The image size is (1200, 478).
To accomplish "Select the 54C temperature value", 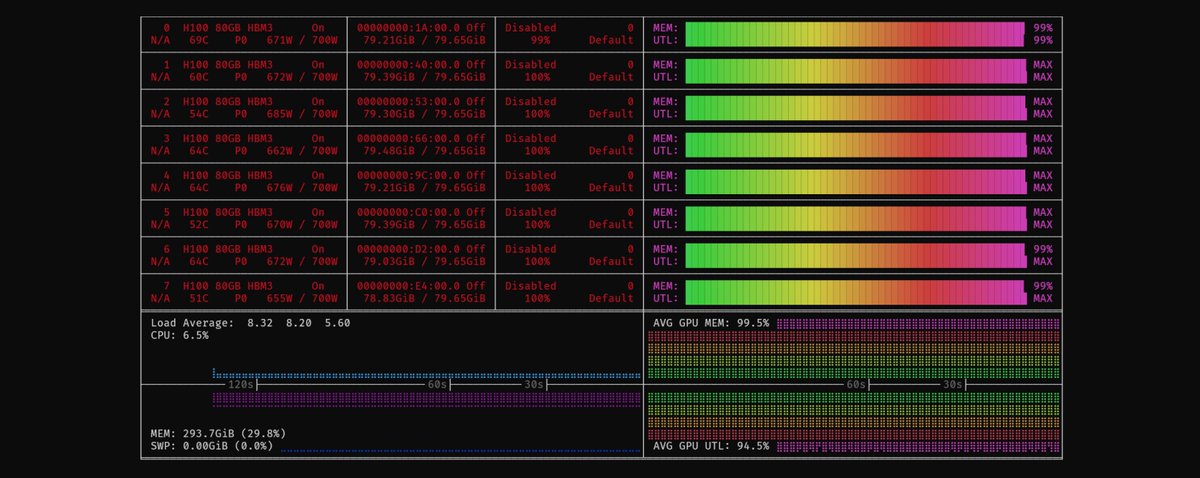I will coord(198,114).
